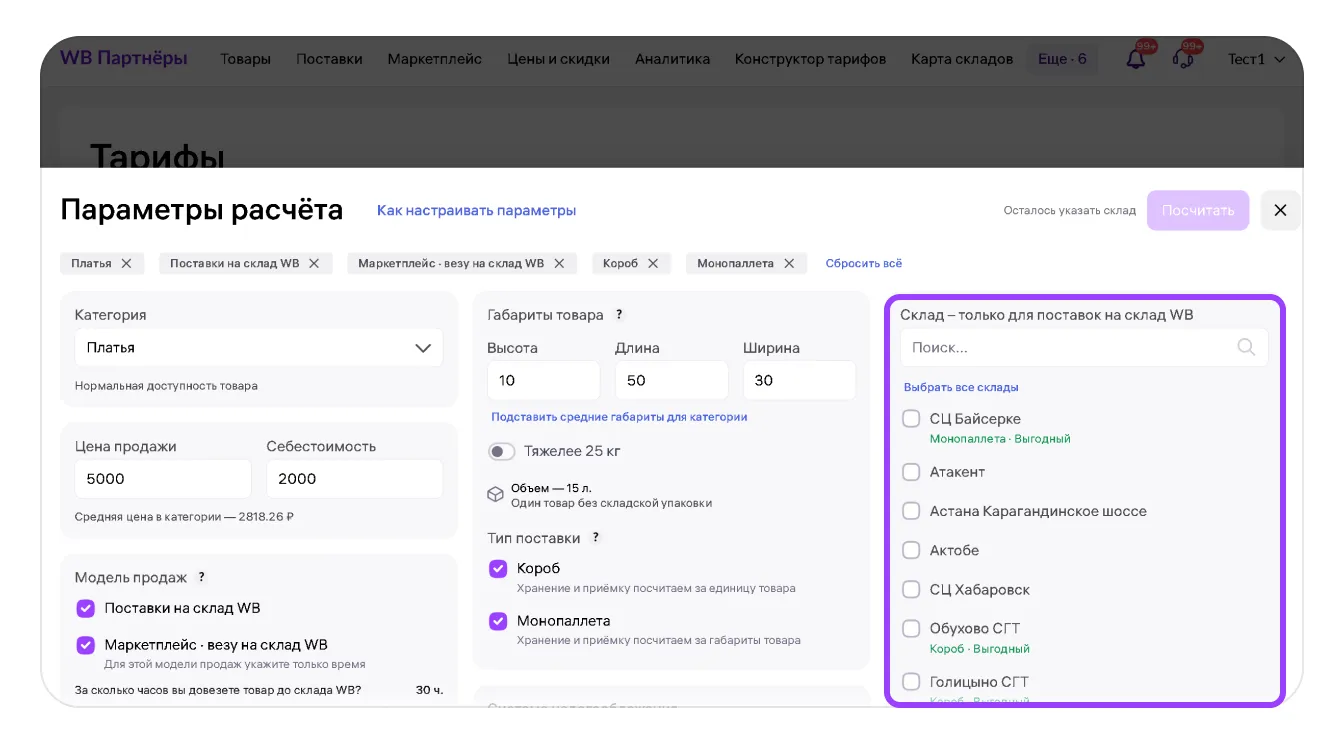Select the СЦ Хабаровск warehouse
Image resolution: width=1344 pixels, height=744 pixels.
tap(911, 589)
